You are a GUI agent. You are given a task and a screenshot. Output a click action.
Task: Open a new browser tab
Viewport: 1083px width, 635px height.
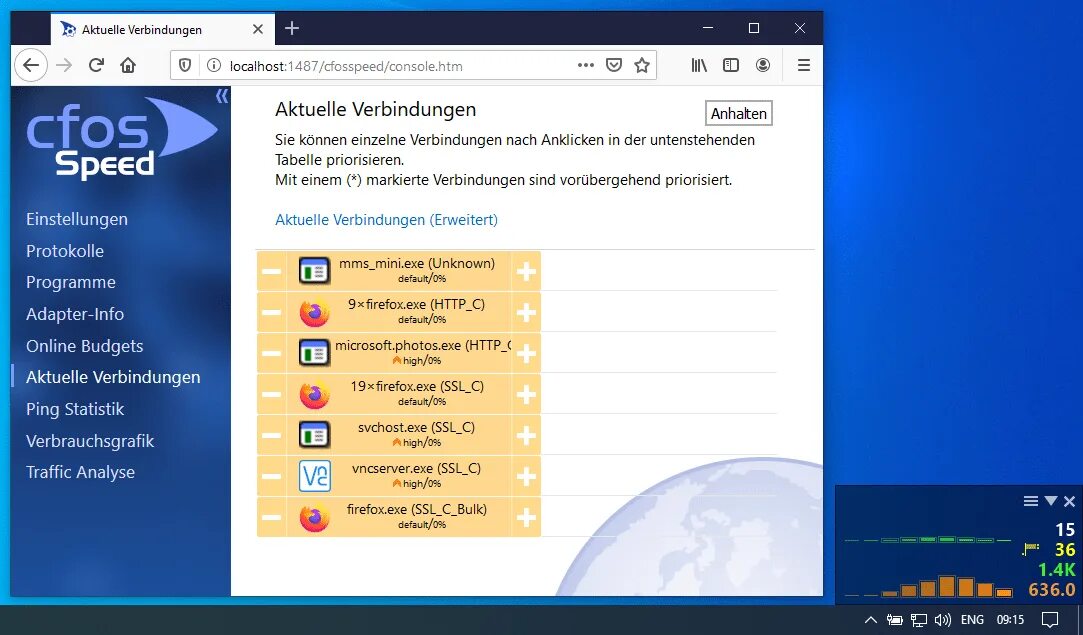point(291,28)
